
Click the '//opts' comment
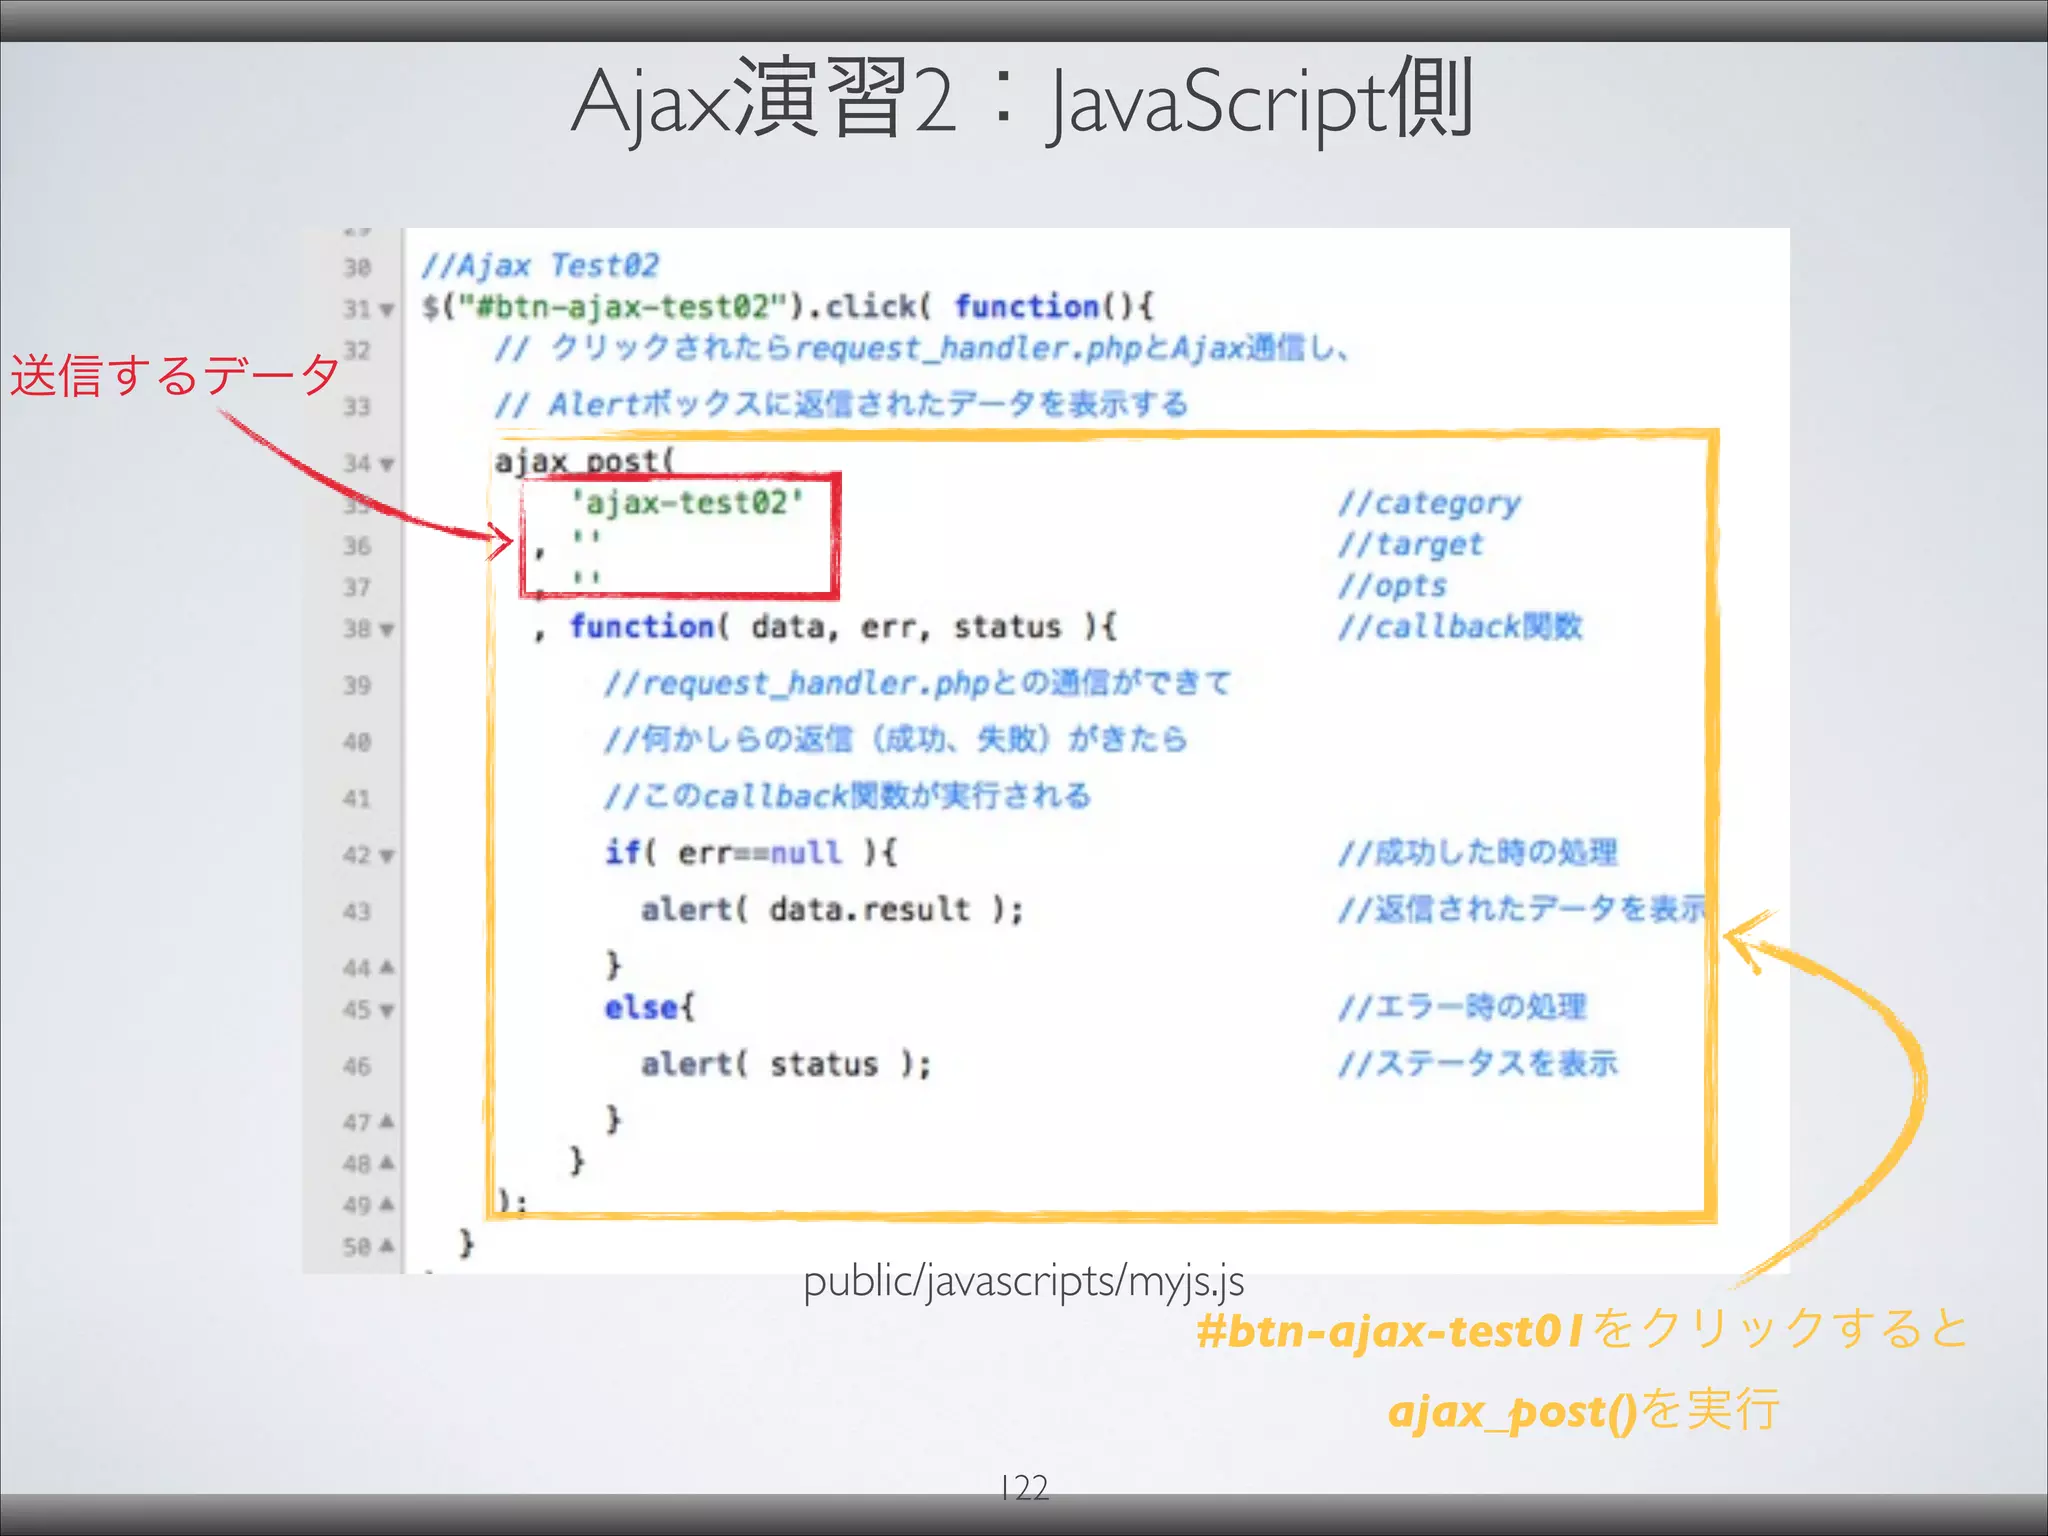(1392, 586)
